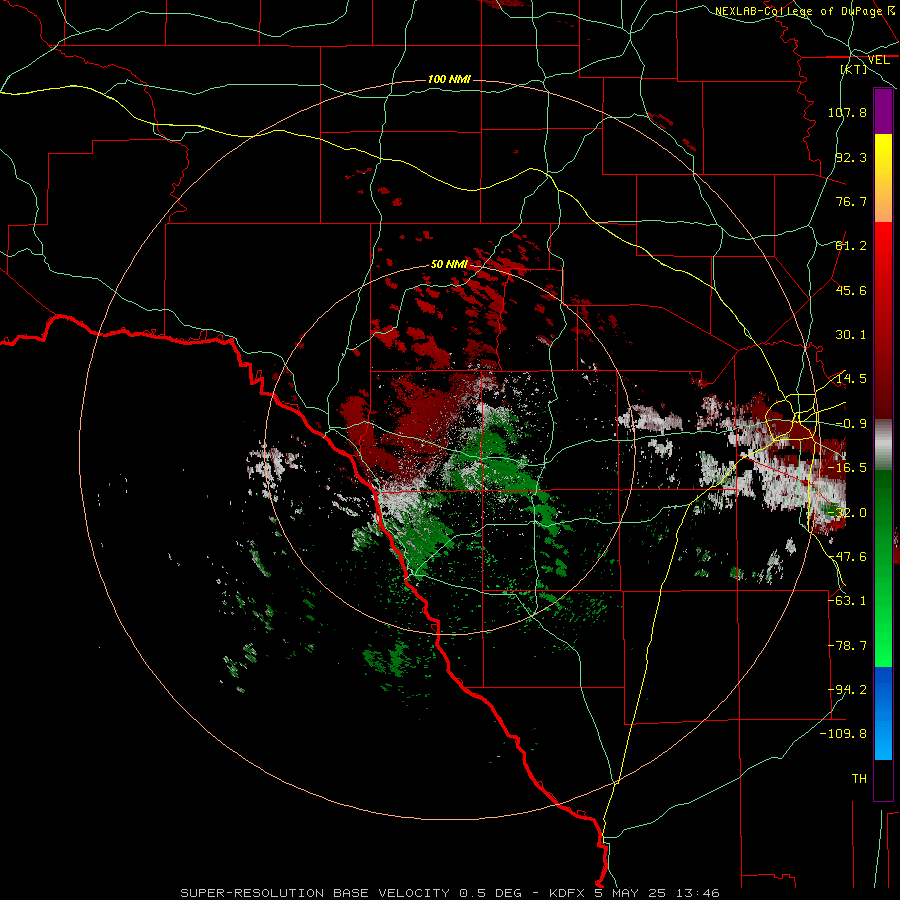The image size is (900, 900).
Task: Select the green segment of velocity color bar
Action: [x=883, y=568]
